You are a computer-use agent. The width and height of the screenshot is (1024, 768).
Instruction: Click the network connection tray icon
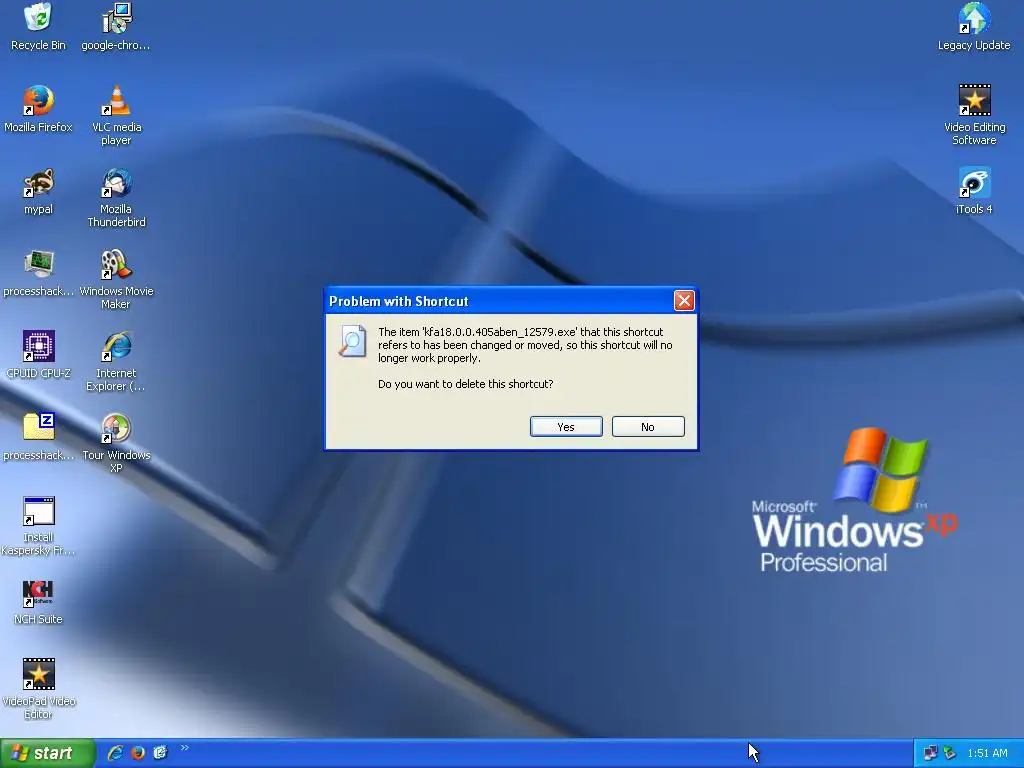pos(930,754)
